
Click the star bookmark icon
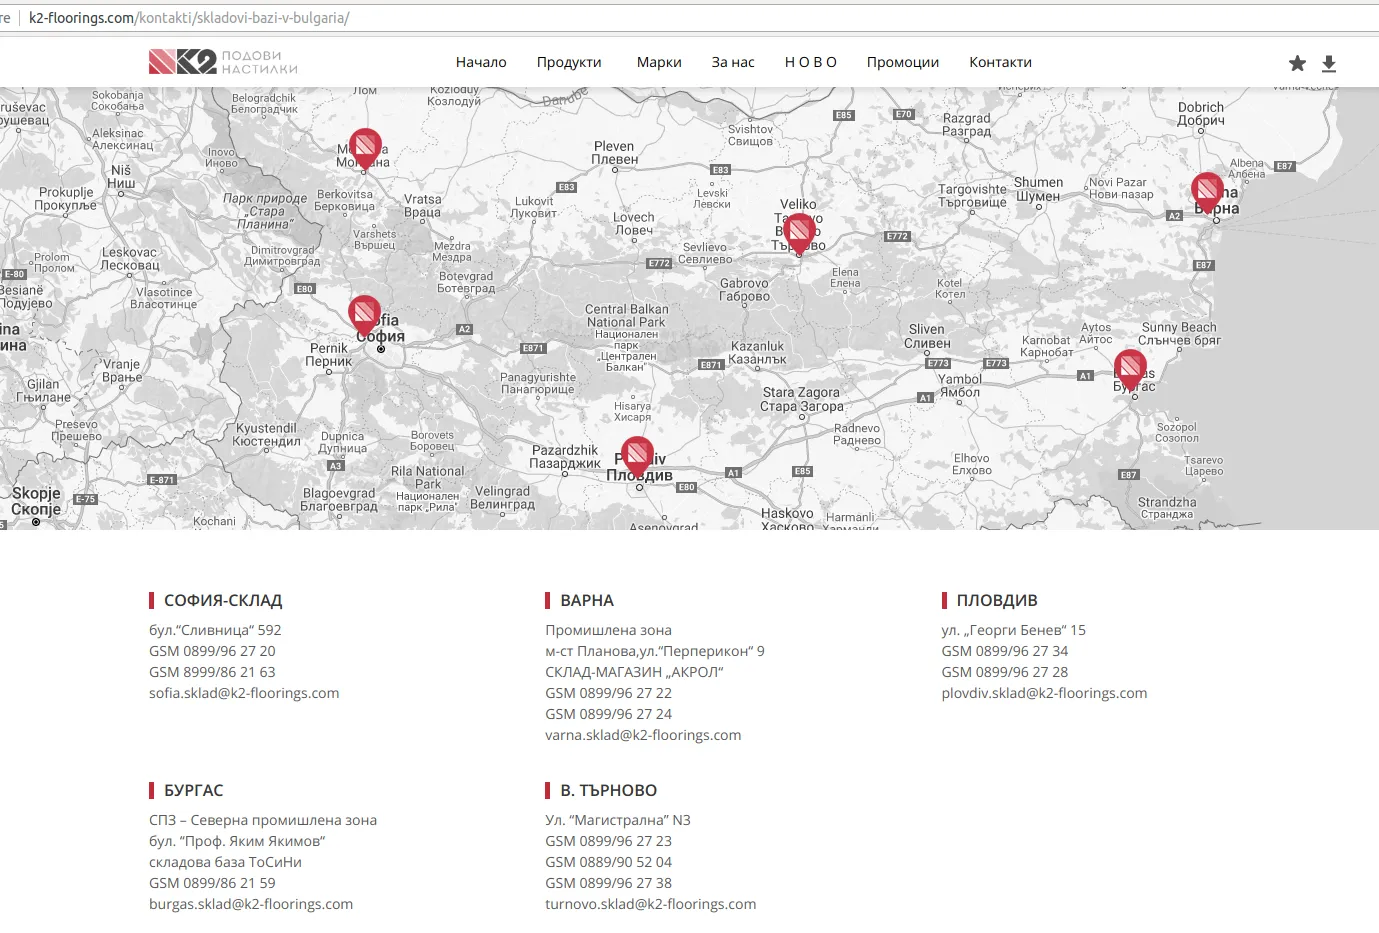[1297, 63]
